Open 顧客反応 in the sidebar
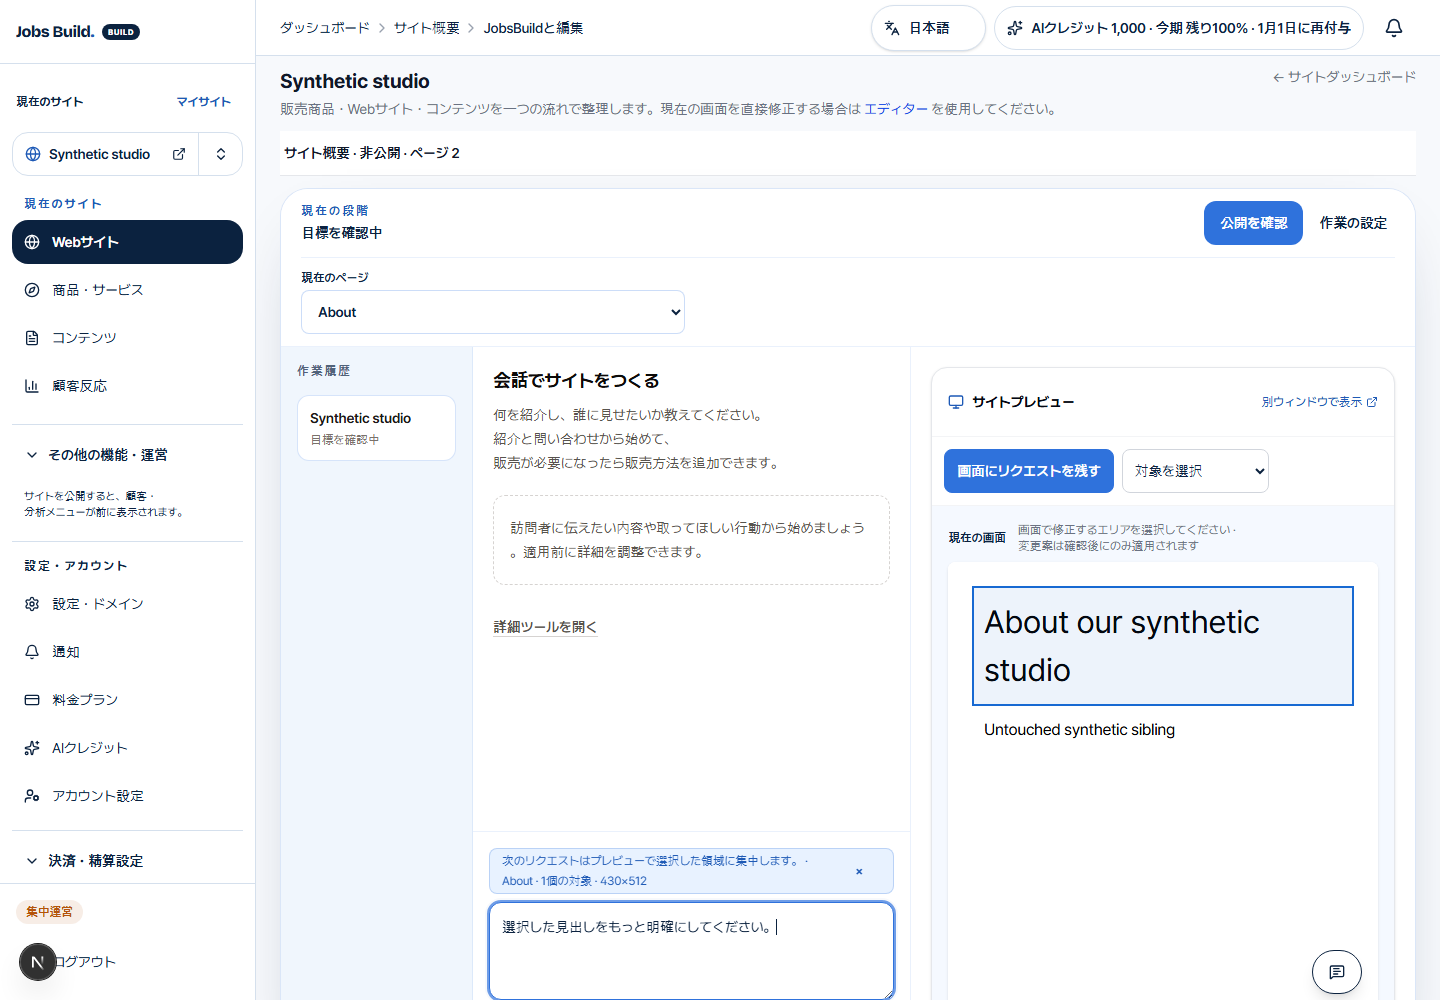The height and width of the screenshot is (1000, 1440). 127,386
